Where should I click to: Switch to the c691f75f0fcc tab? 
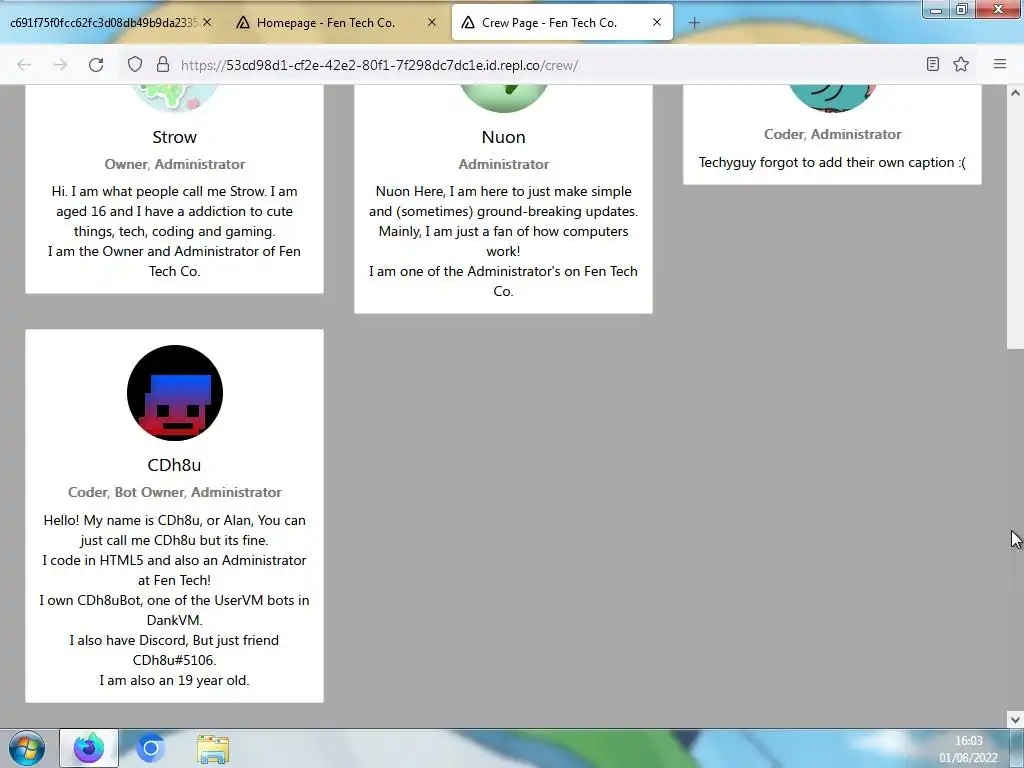pyautogui.click(x=103, y=23)
